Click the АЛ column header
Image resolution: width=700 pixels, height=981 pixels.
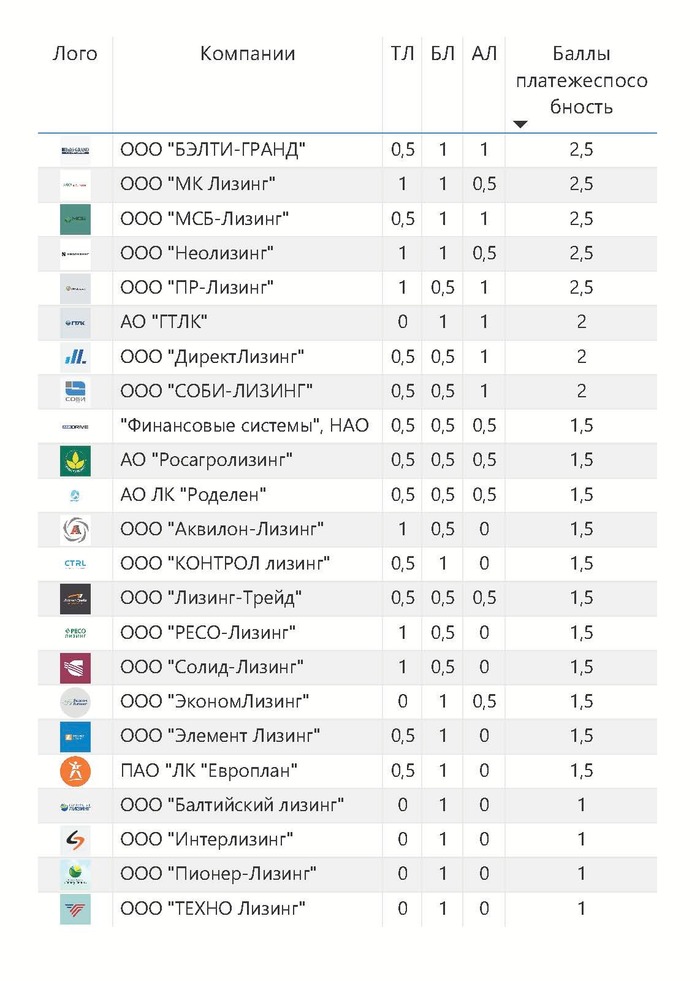click(x=484, y=54)
